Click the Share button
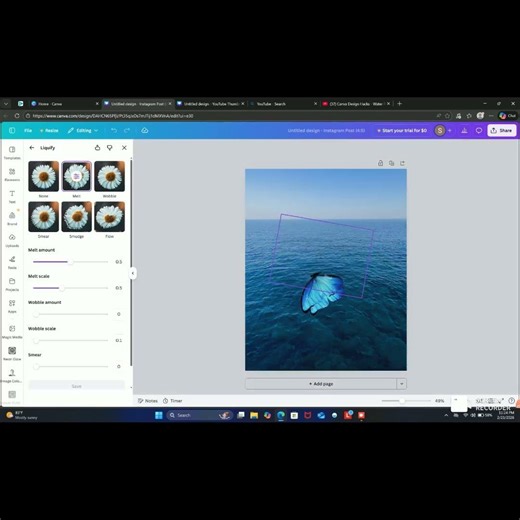 point(502,130)
